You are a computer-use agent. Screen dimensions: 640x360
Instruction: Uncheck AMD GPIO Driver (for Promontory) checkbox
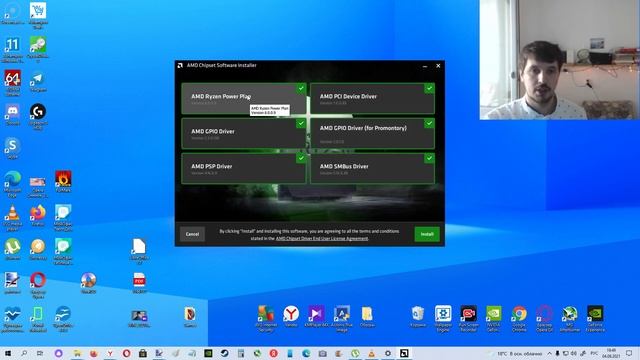point(429,123)
